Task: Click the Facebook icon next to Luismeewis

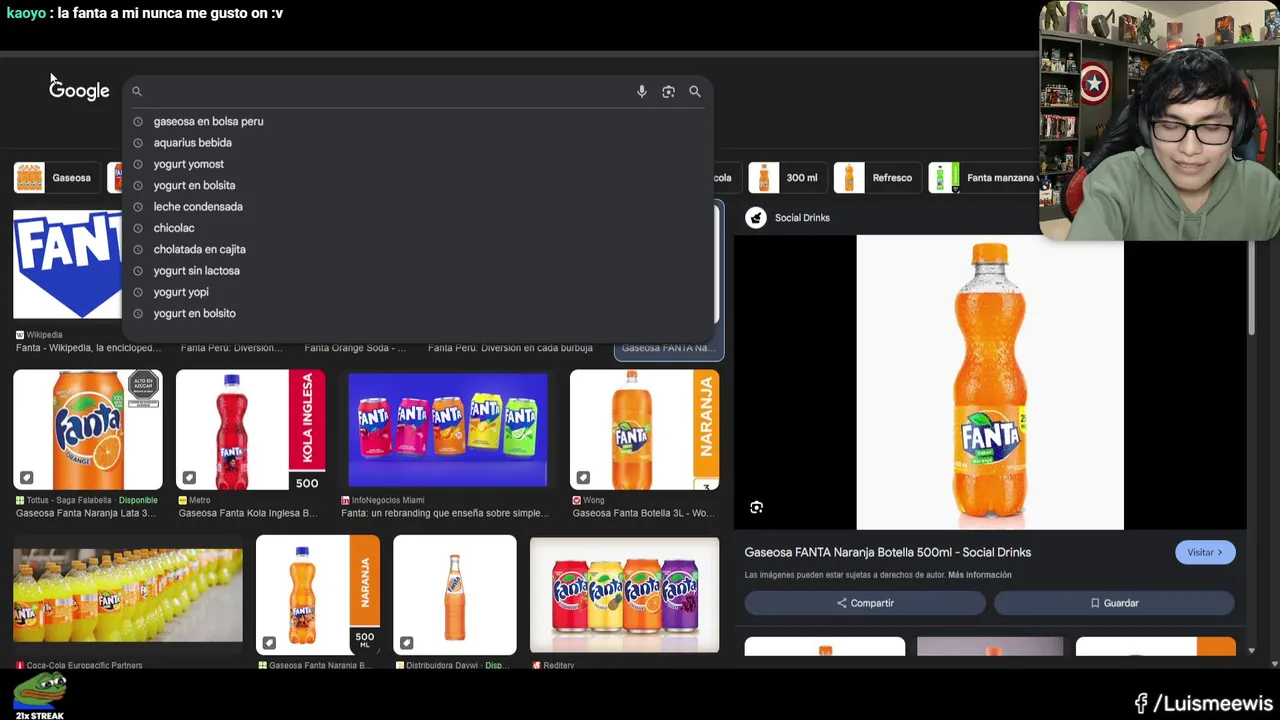Action: pos(1141,704)
